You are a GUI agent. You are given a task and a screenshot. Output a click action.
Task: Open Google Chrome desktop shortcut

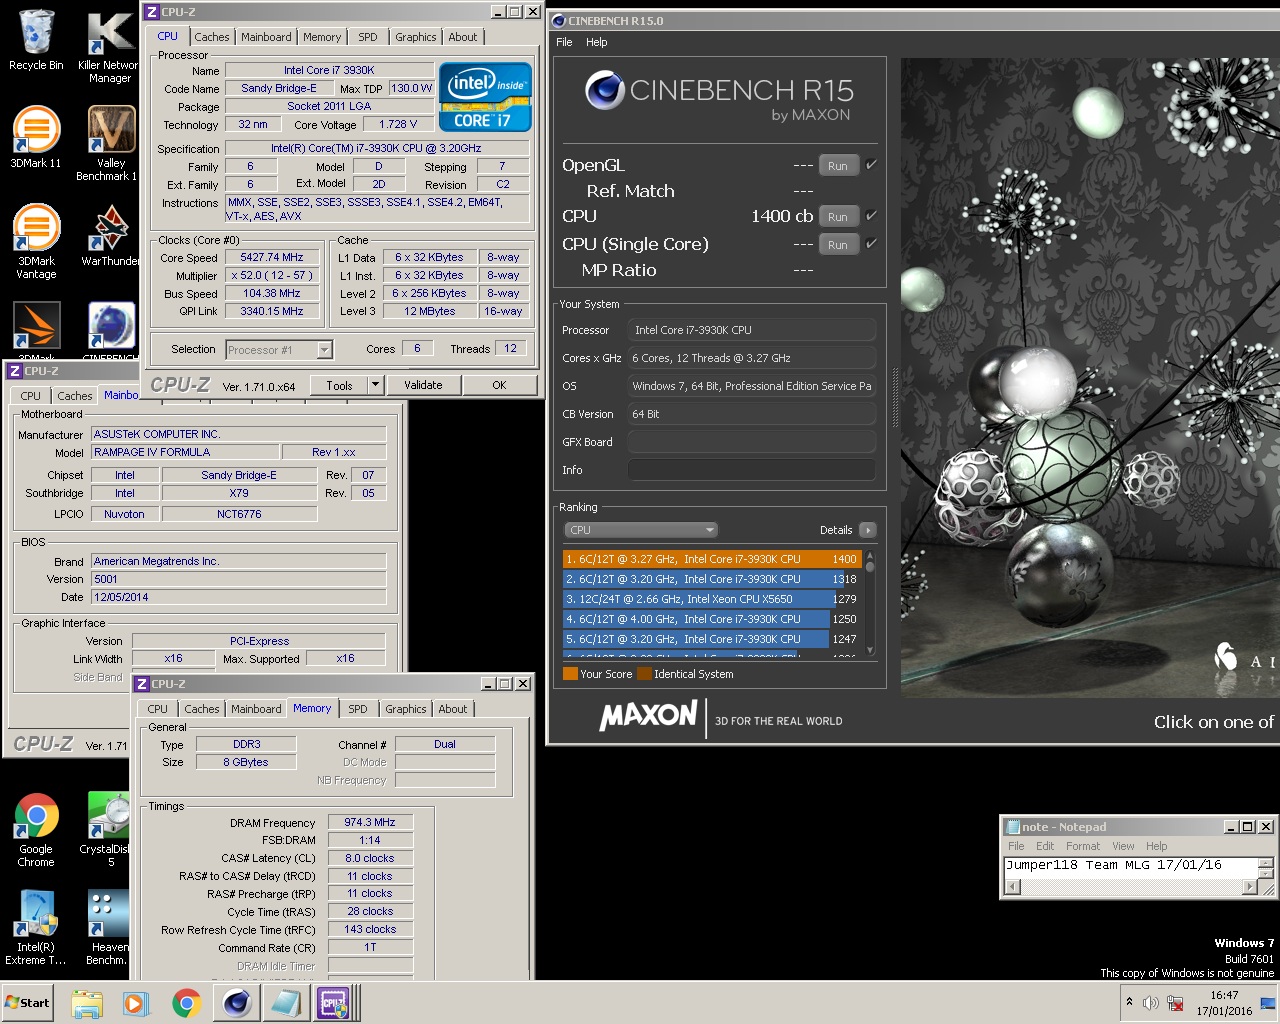click(x=36, y=829)
